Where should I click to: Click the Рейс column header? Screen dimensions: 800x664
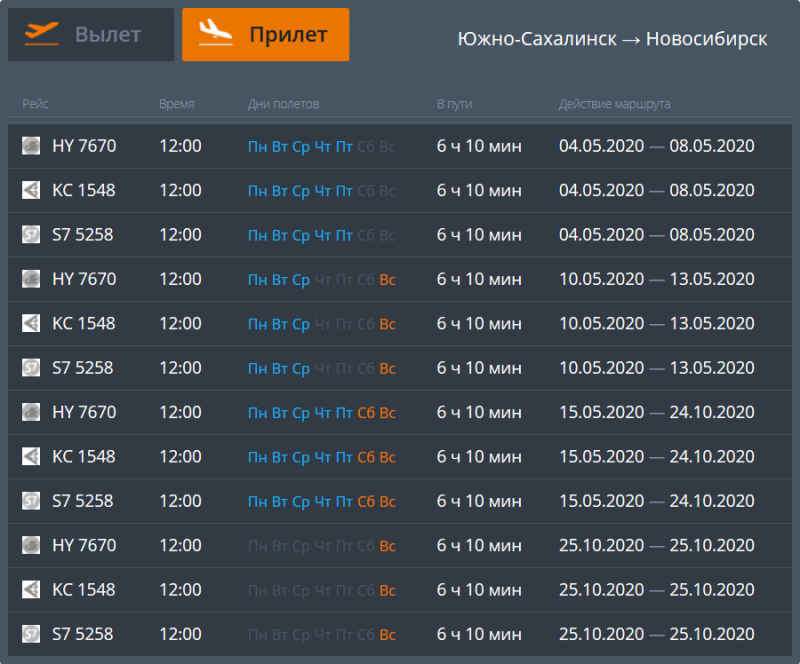pyautogui.click(x=35, y=104)
